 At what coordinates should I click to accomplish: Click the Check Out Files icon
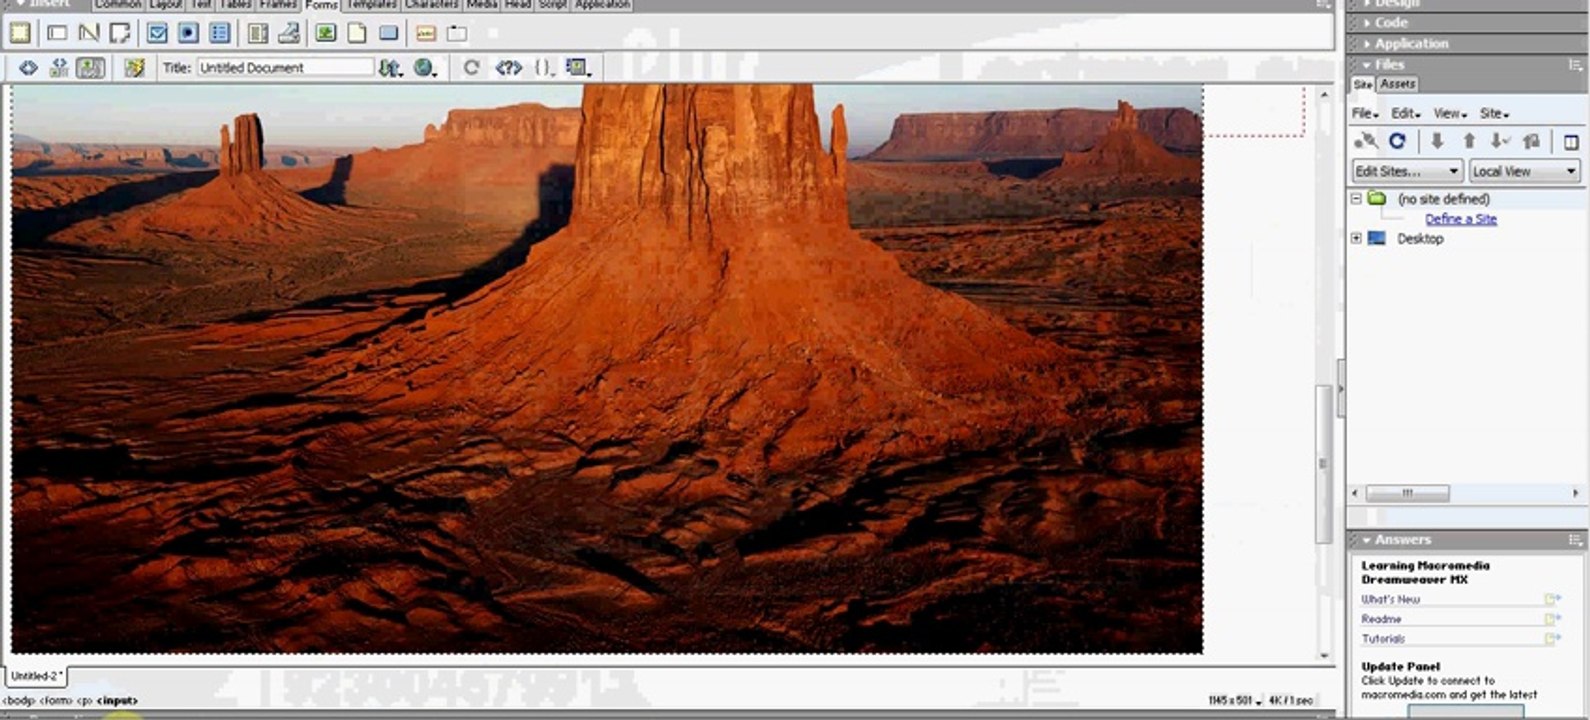[1499, 142]
